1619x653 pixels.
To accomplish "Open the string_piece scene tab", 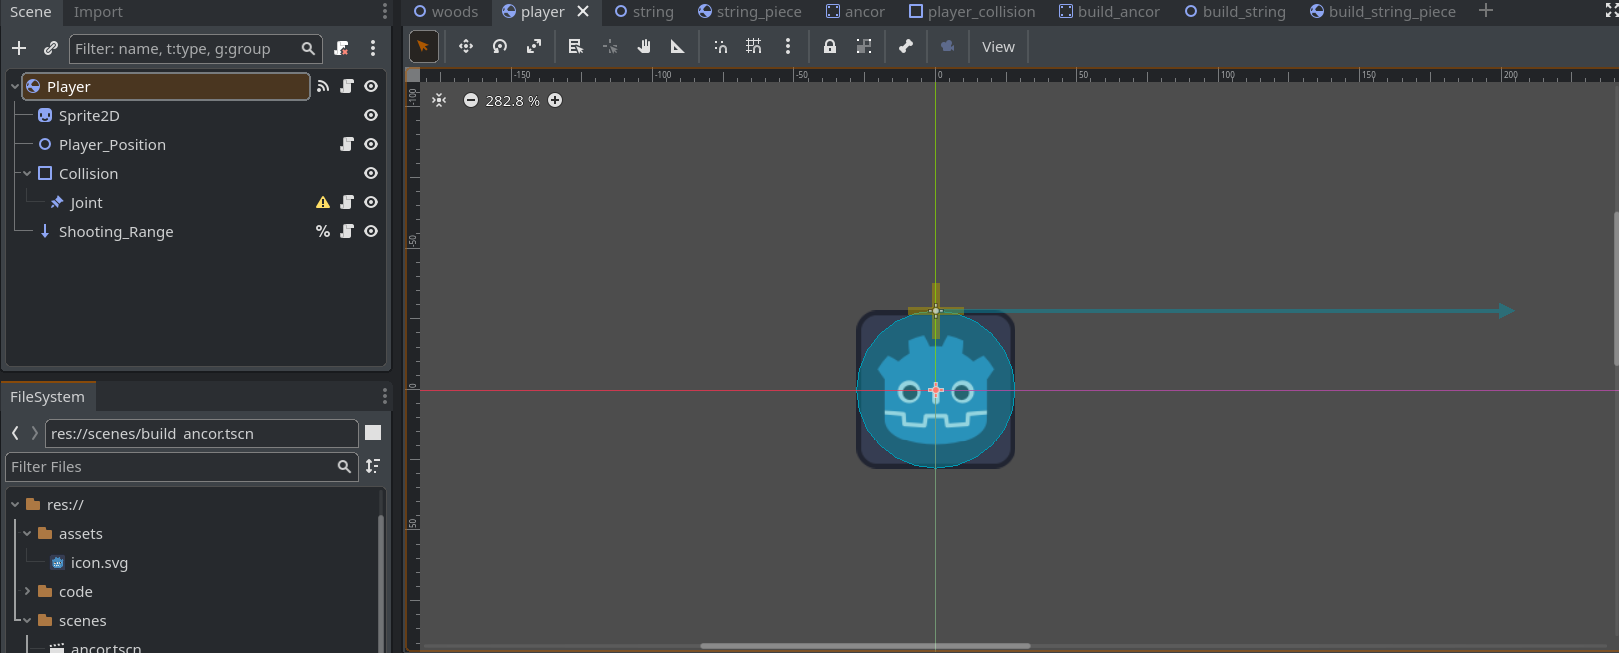I will 750,12.
